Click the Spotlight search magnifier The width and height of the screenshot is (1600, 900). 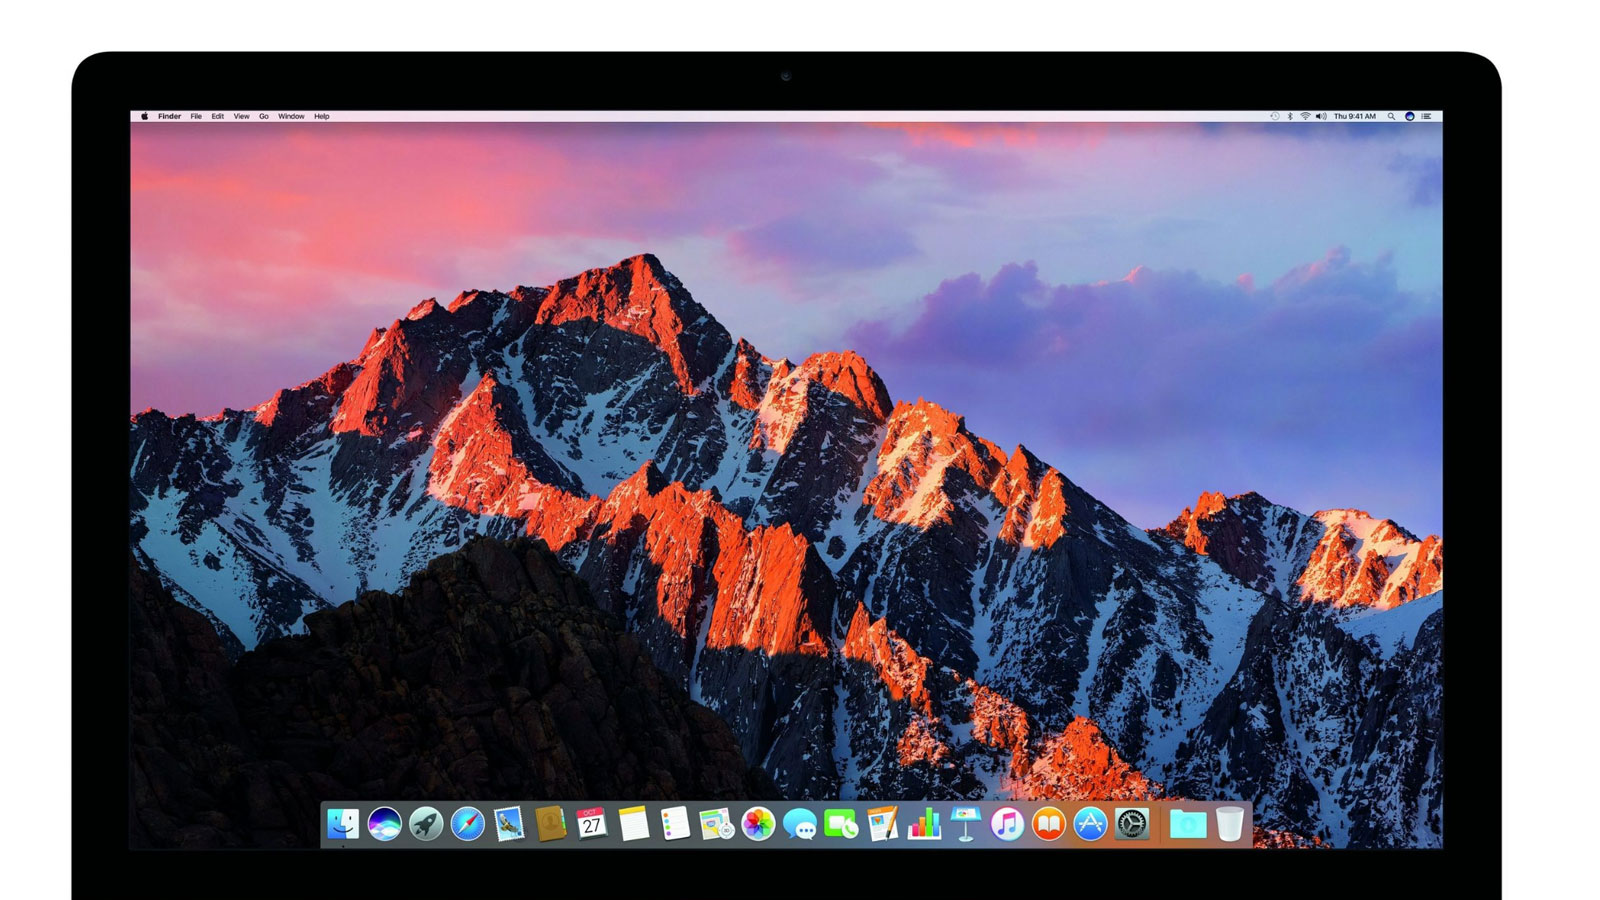[x=1391, y=116]
